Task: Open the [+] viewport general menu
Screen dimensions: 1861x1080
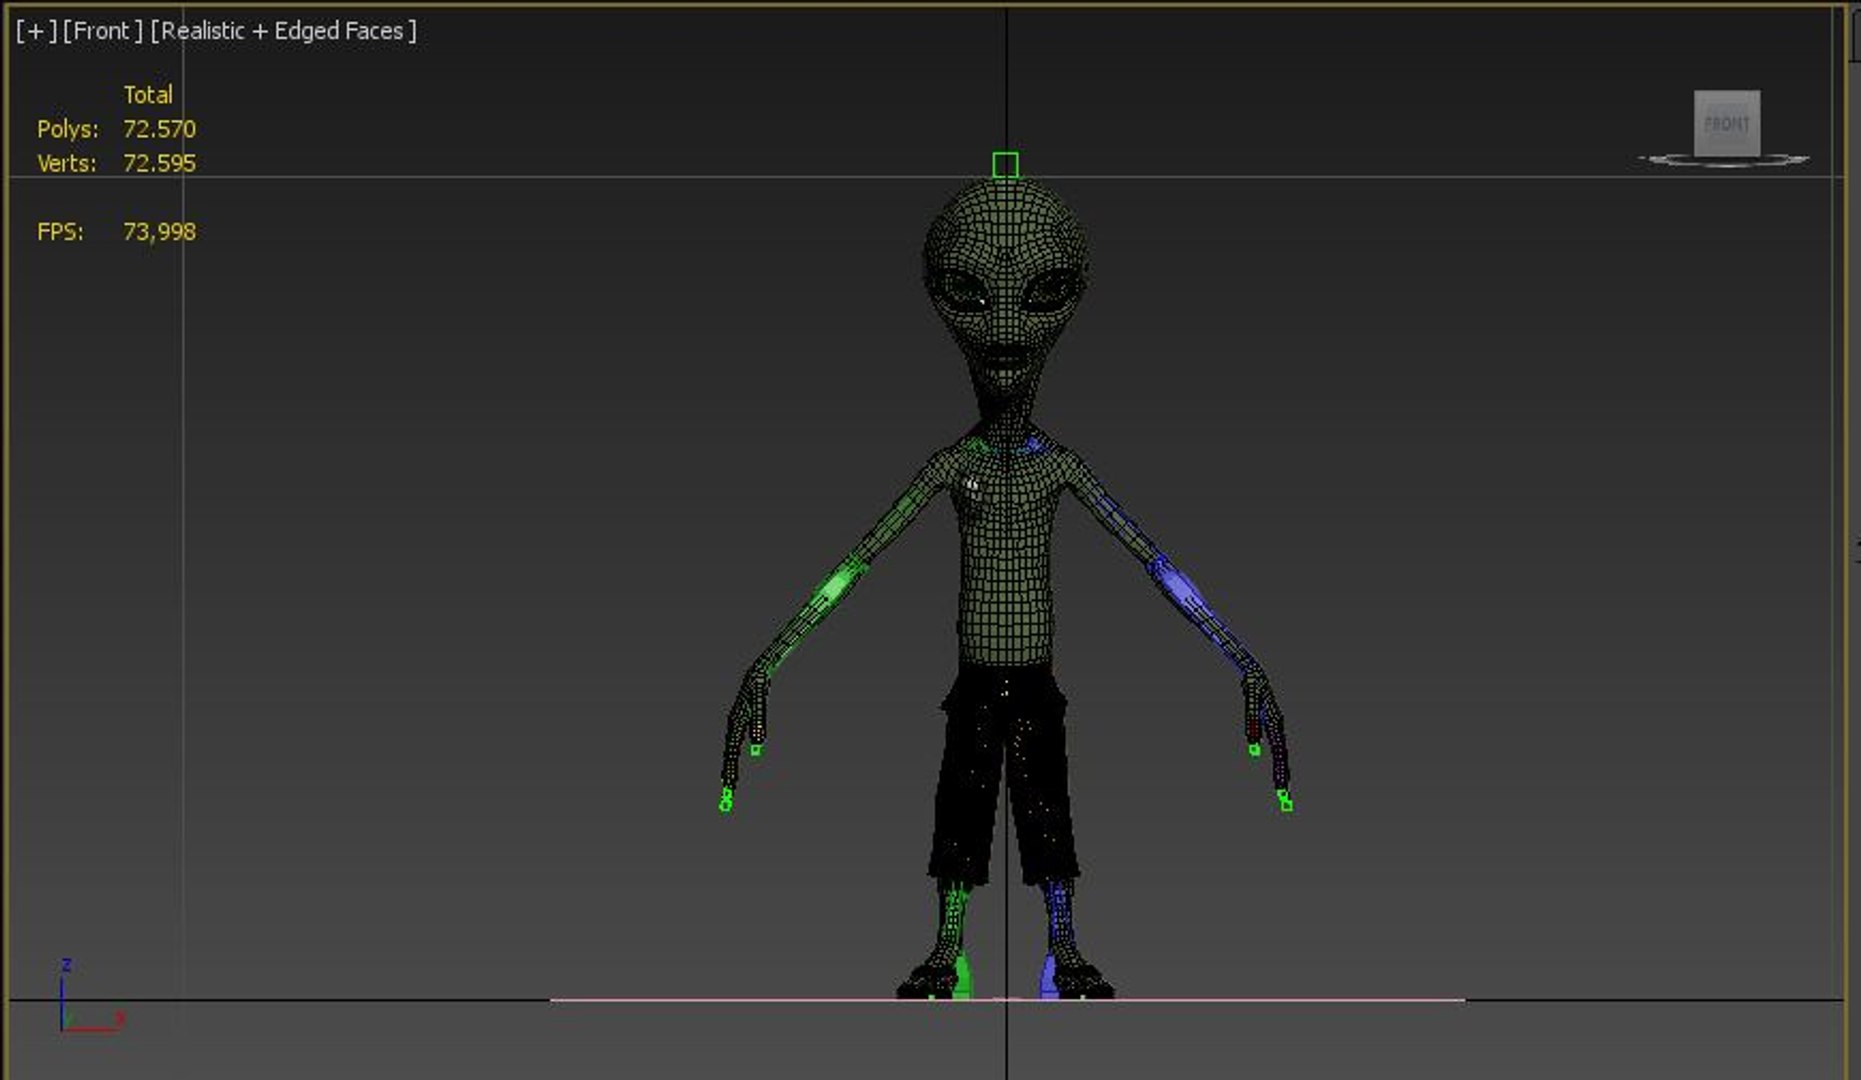Action: (x=36, y=31)
